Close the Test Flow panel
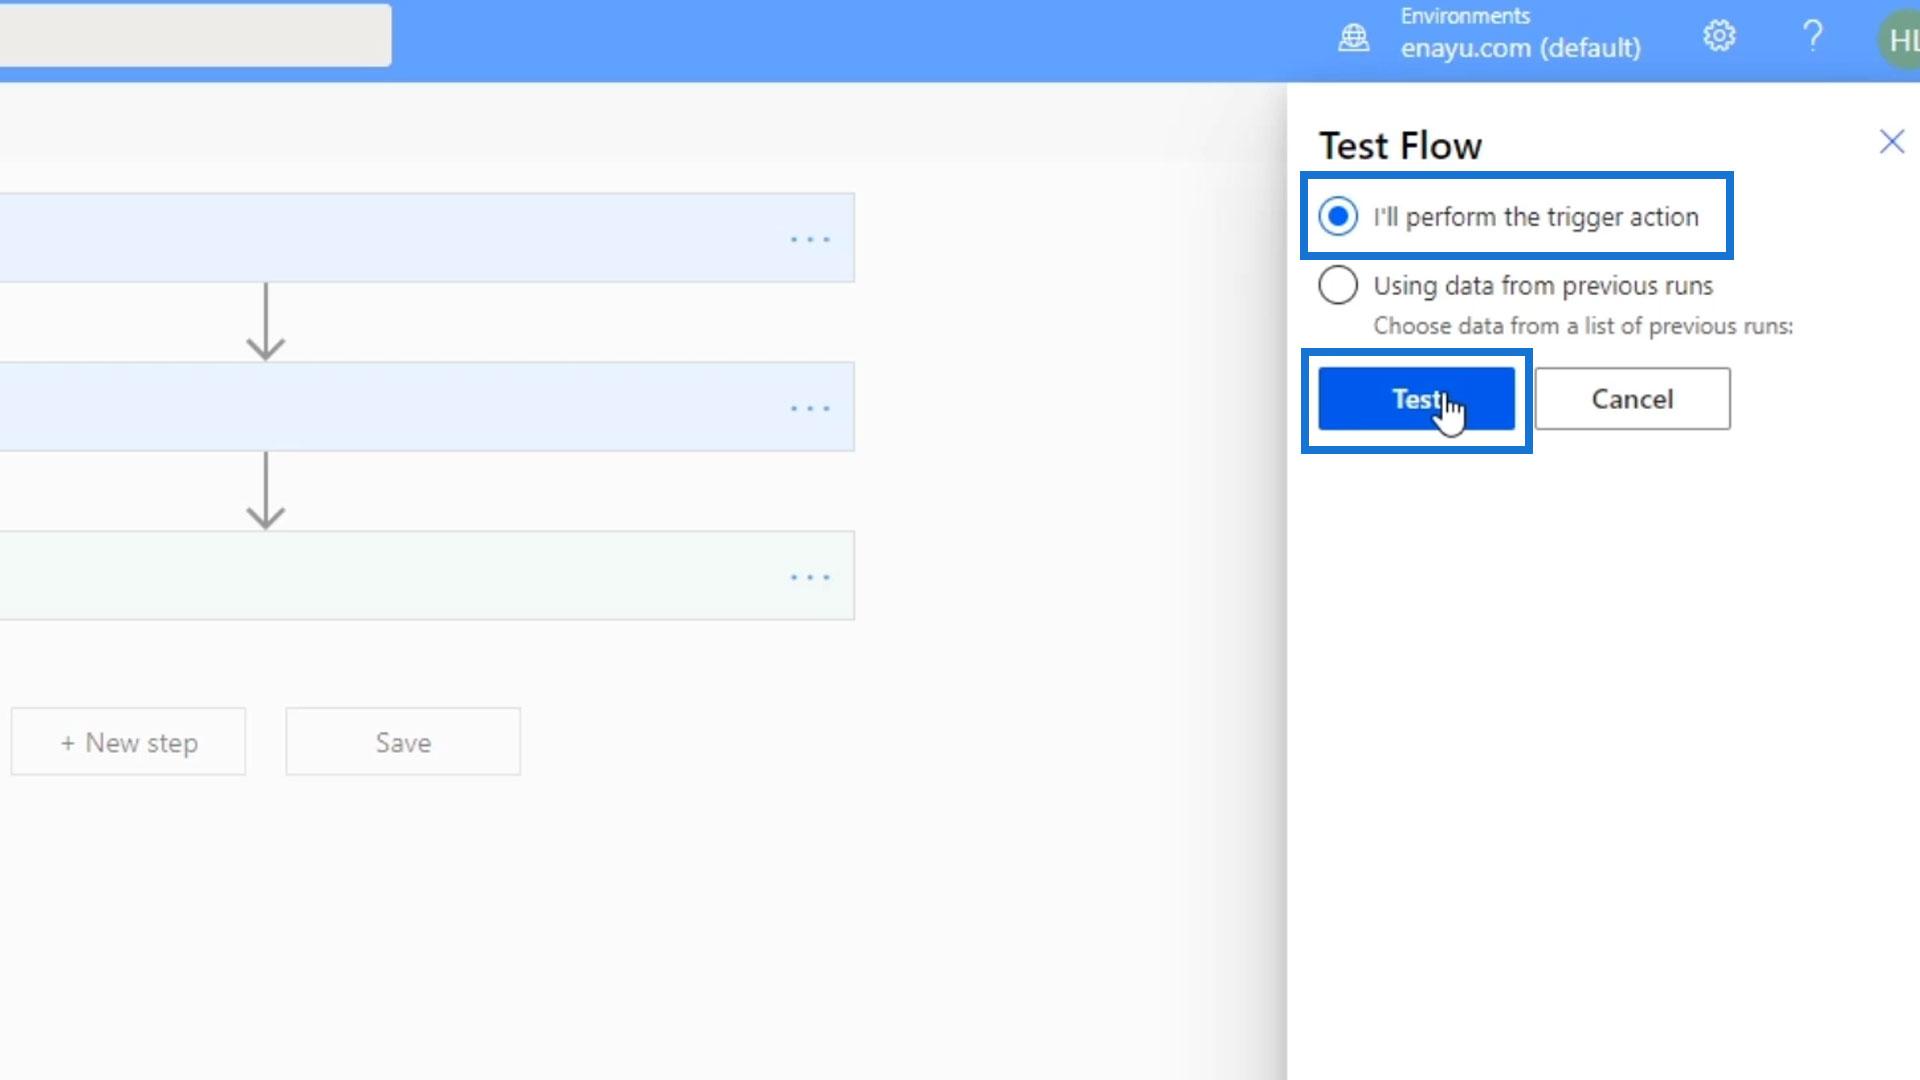 [1891, 142]
